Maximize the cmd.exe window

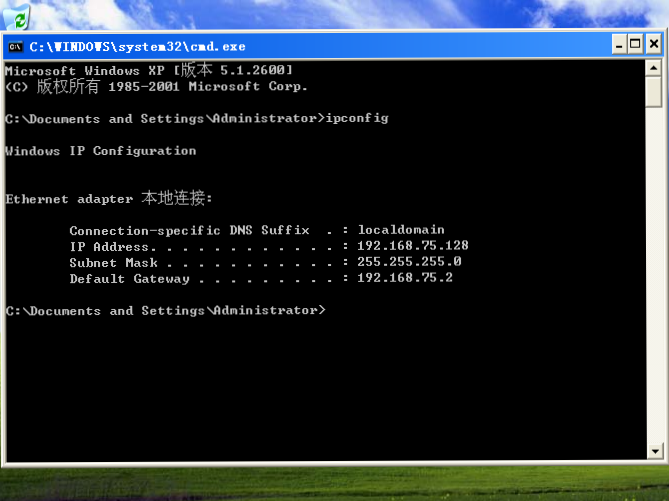point(635,44)
